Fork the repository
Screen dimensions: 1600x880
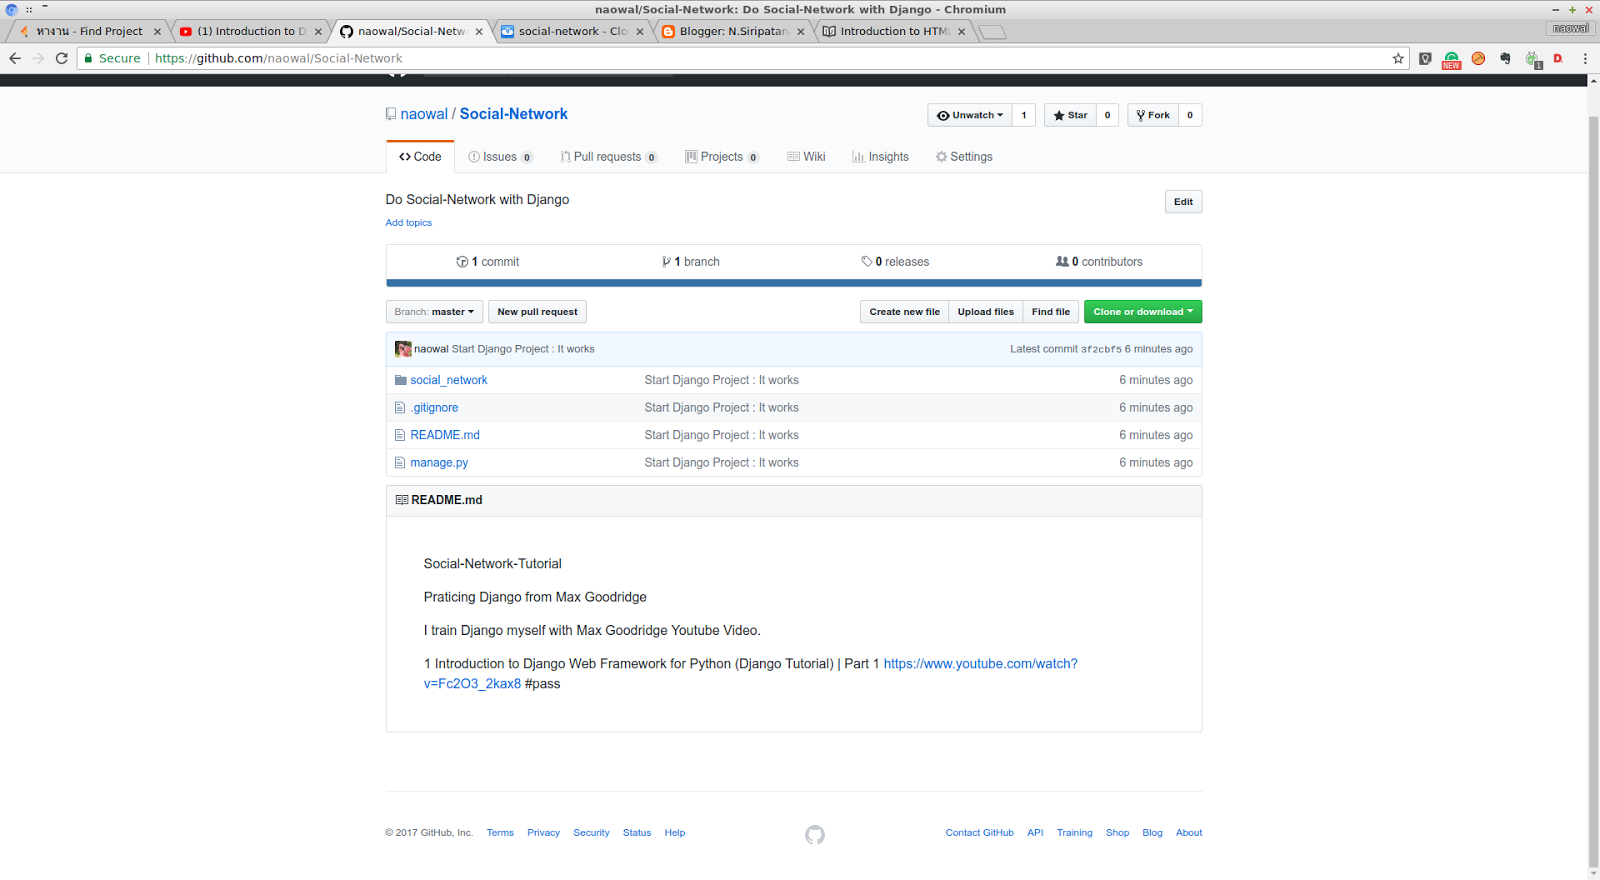[1153, 115]
